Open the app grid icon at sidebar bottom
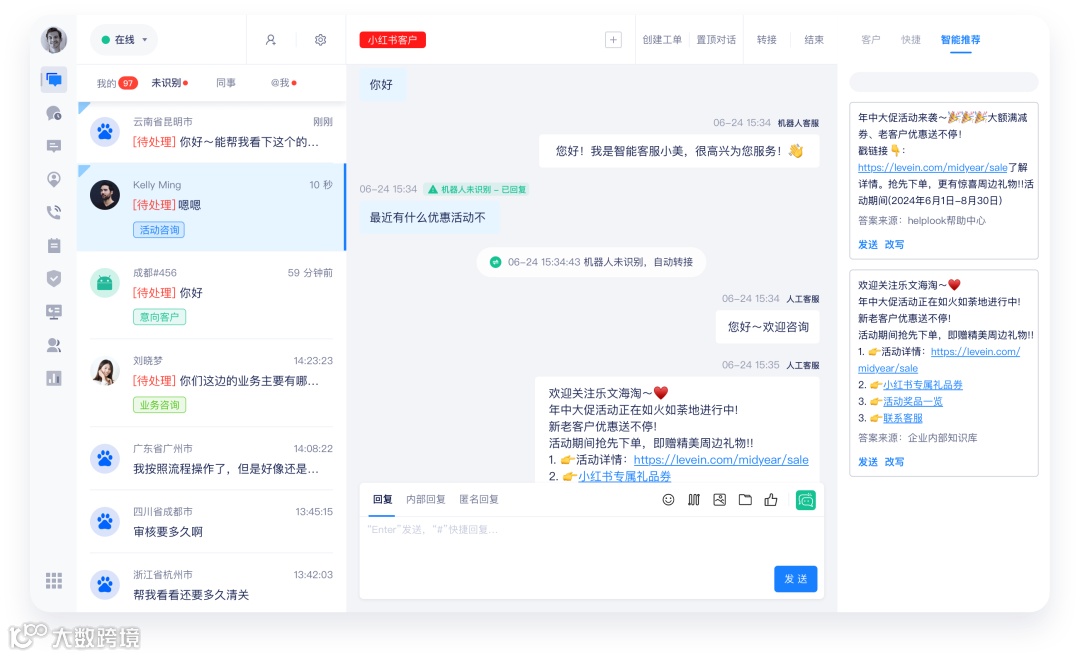This screenshot has width=1080, height=657. [54, 581]
